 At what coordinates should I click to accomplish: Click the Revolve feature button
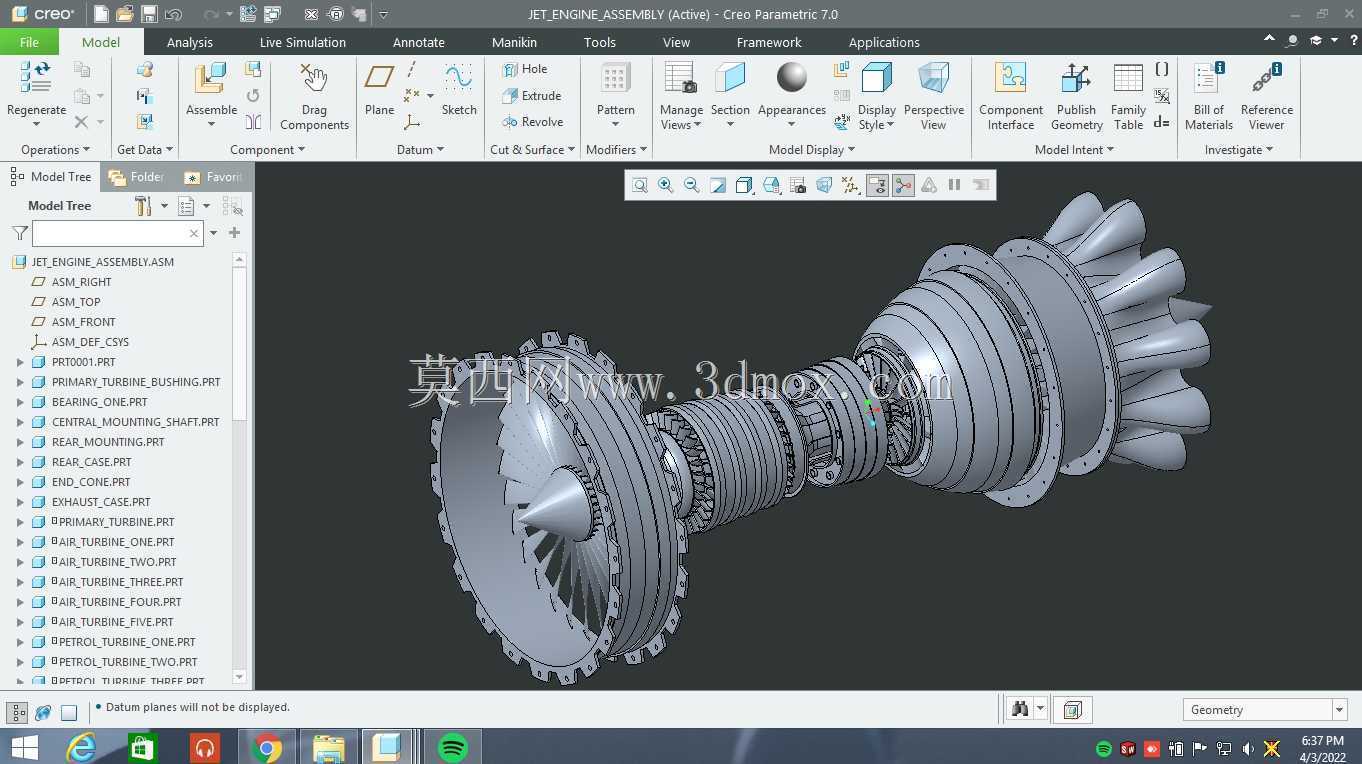click(x=533, y=122)
